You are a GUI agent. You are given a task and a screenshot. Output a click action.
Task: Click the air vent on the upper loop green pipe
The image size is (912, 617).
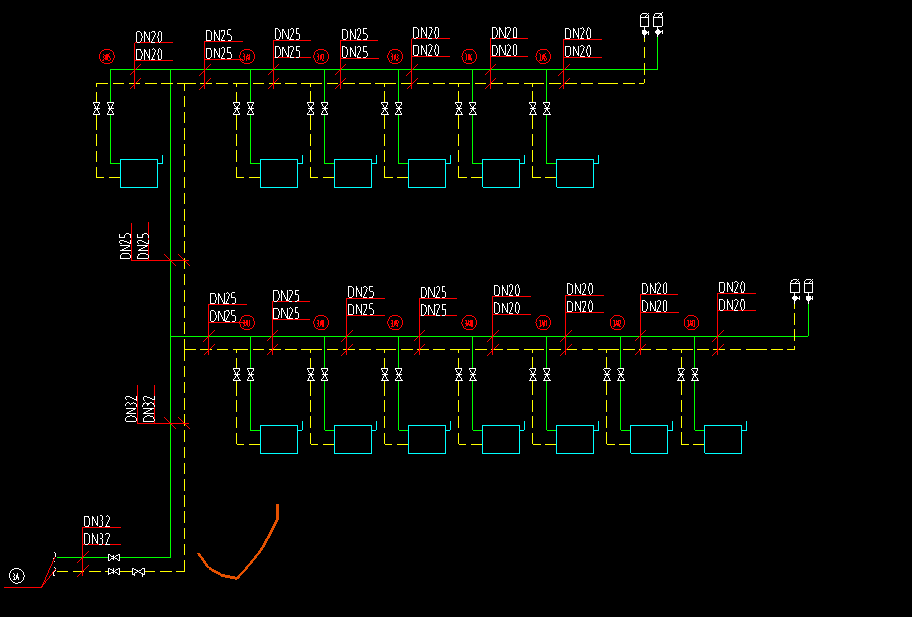point(658,24)
